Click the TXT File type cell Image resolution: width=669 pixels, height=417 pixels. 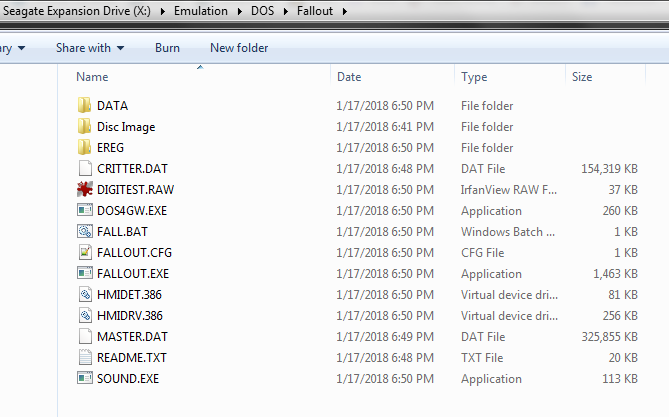[x=482, y=358]
